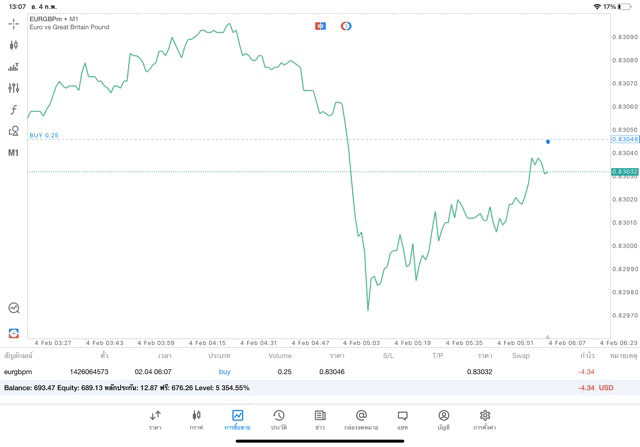This screenshot has width=640, height=447.
Task: Open the mailbox @ tab
Action: pos(361,419)
